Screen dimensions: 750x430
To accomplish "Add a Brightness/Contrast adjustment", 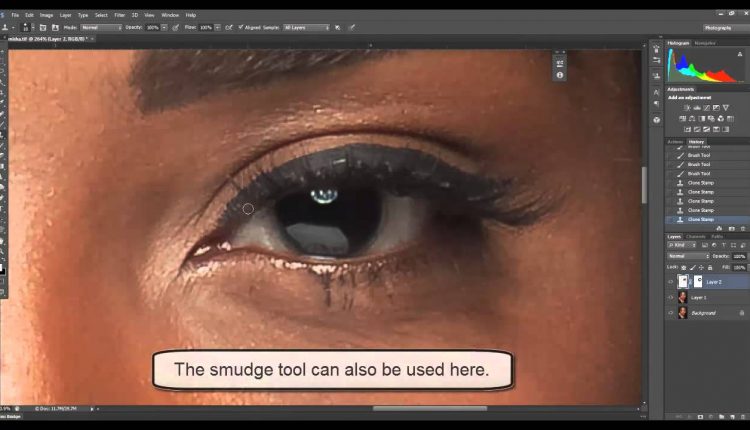I will click(687, 108).
